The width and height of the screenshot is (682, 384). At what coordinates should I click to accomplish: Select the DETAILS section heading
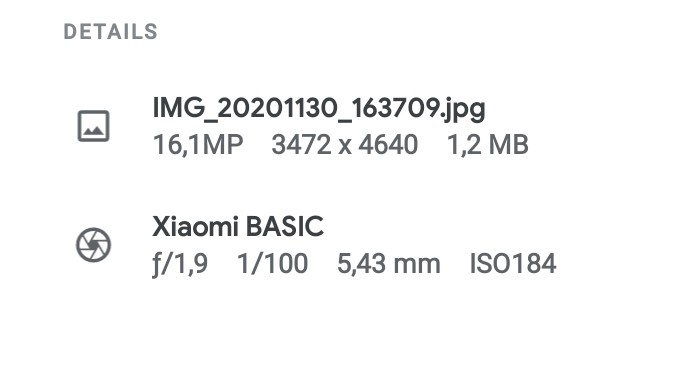point(110,32)
